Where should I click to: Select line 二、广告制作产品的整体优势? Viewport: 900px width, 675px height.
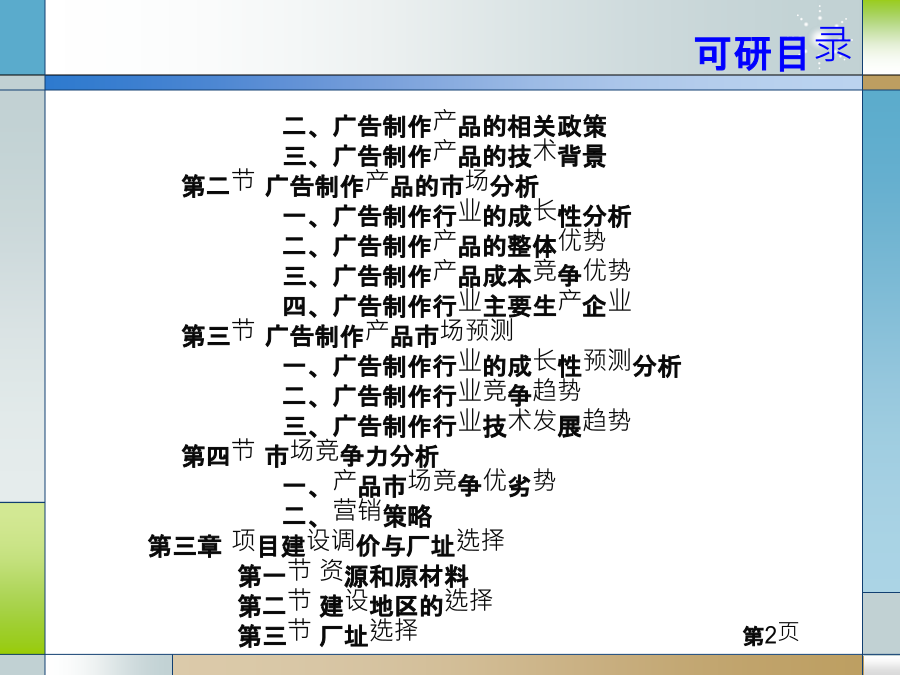click(x=445, y=245)
